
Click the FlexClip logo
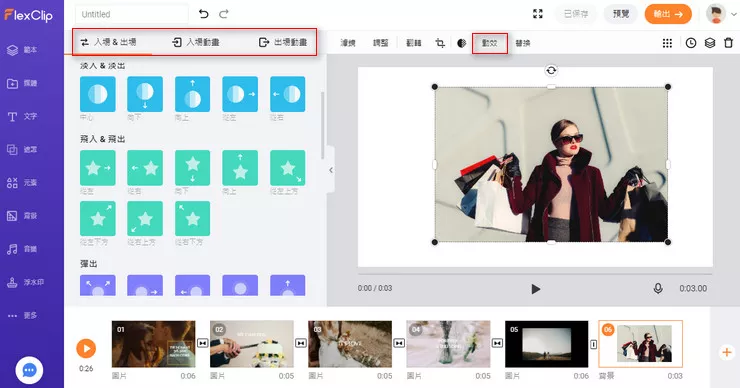28,15
